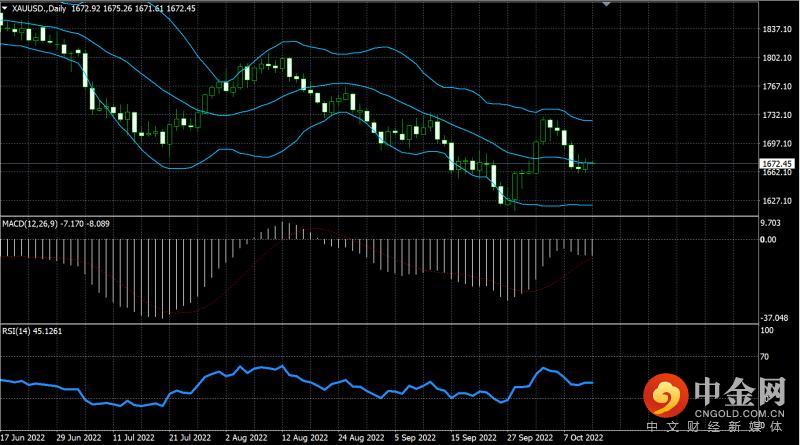Select the RSI(14) indicator label
Screen dimensions: 800x445
18,329
